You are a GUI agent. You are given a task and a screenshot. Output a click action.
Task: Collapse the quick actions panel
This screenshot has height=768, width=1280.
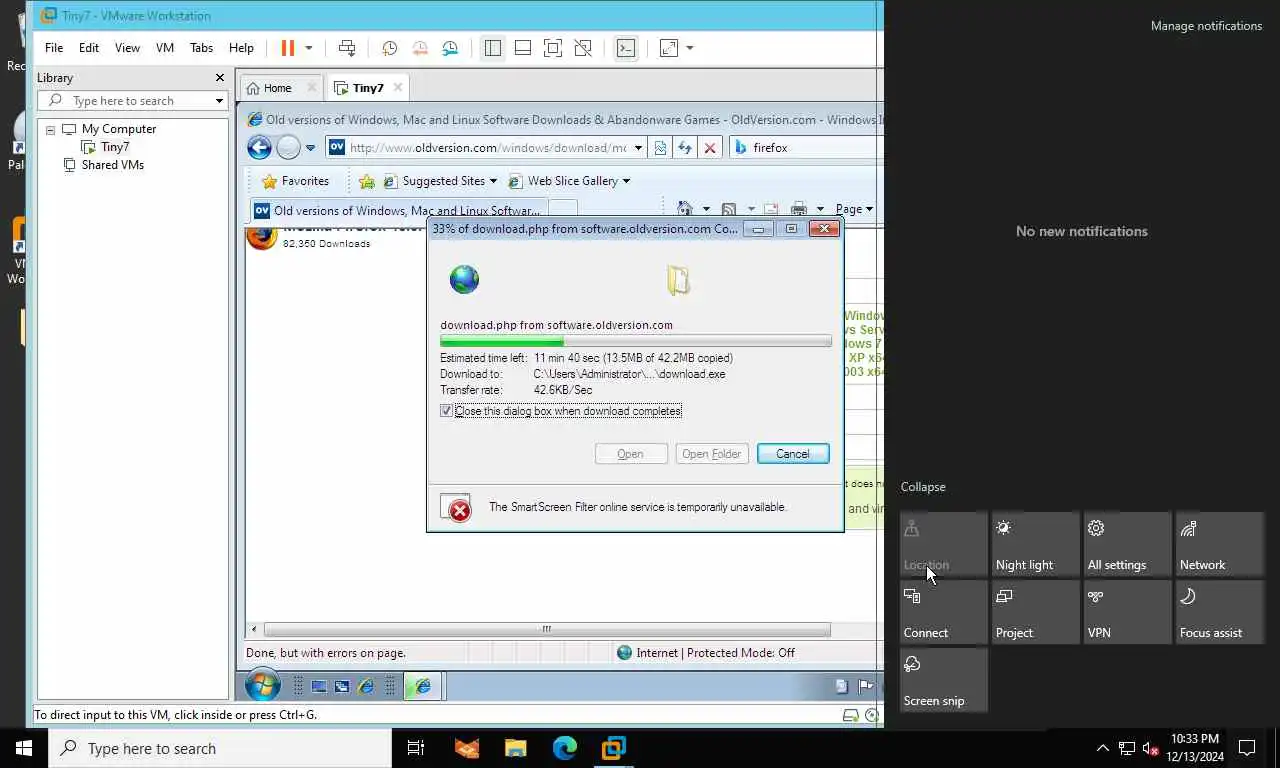click(923, 487)
